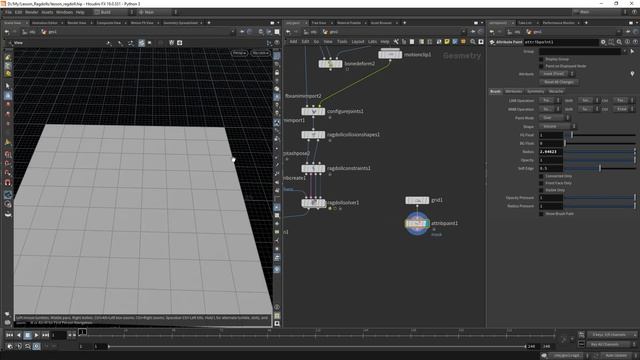Open the network editor Tools menu

(x=342, y=42)
